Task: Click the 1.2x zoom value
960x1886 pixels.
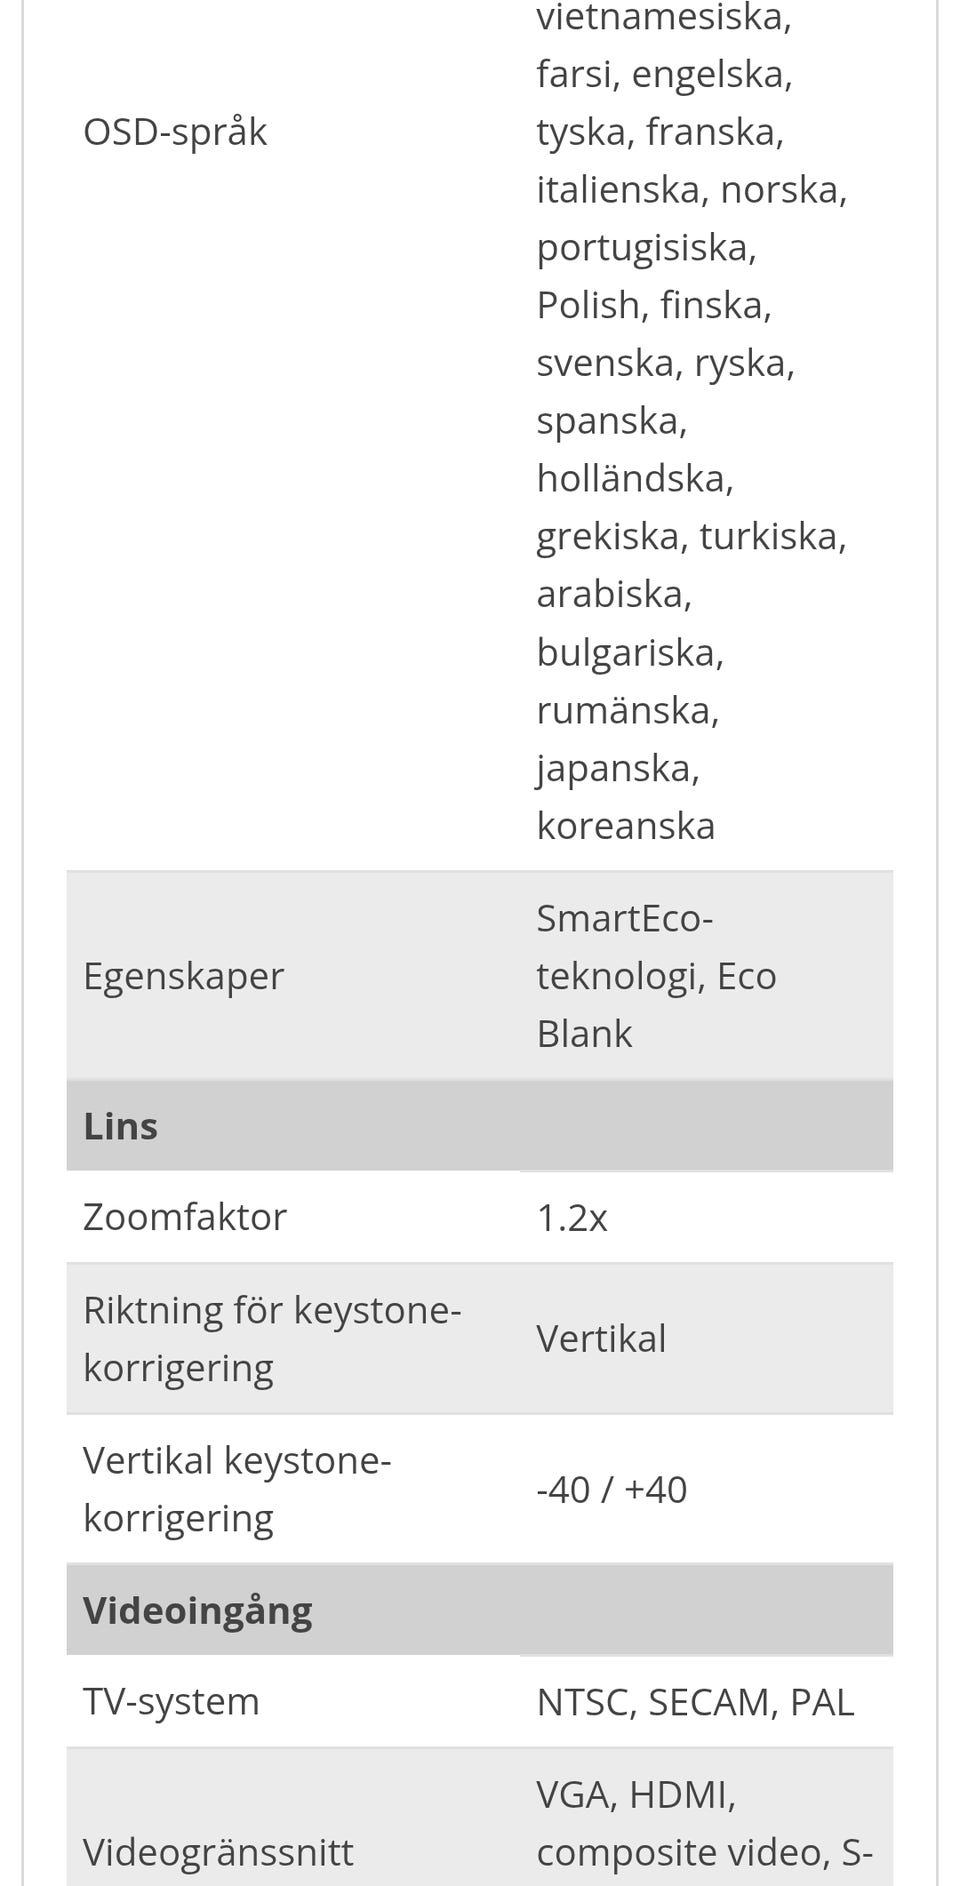Action: click(x=572, y=1218)
